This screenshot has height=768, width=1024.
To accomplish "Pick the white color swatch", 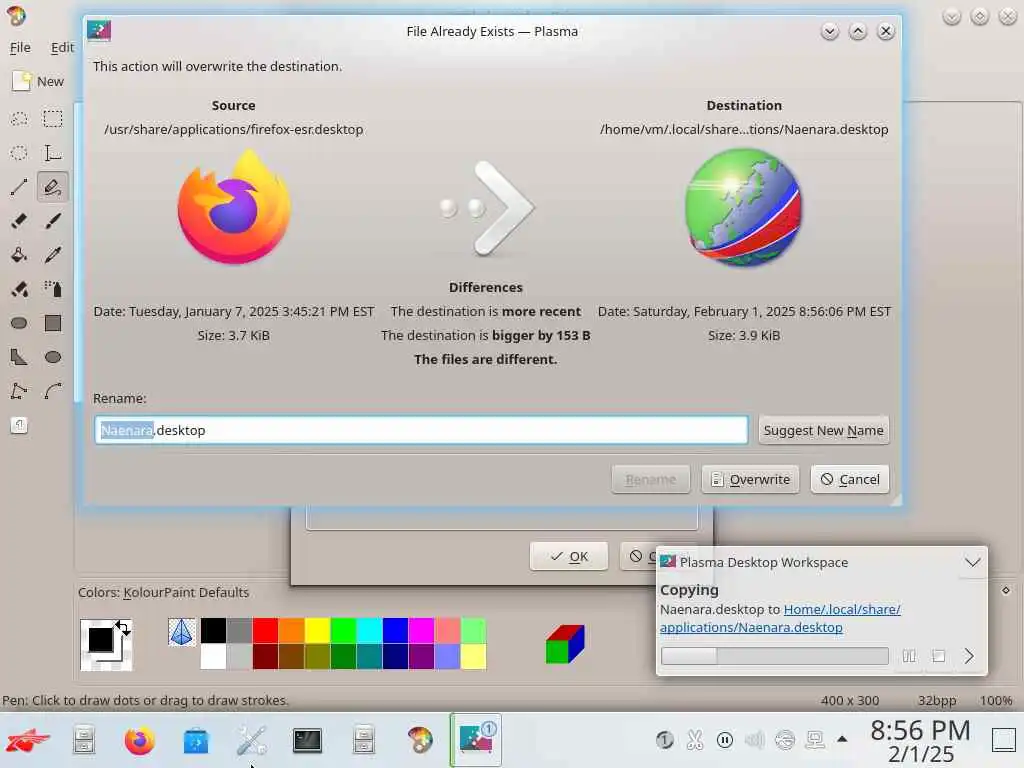I will (213, 656).
